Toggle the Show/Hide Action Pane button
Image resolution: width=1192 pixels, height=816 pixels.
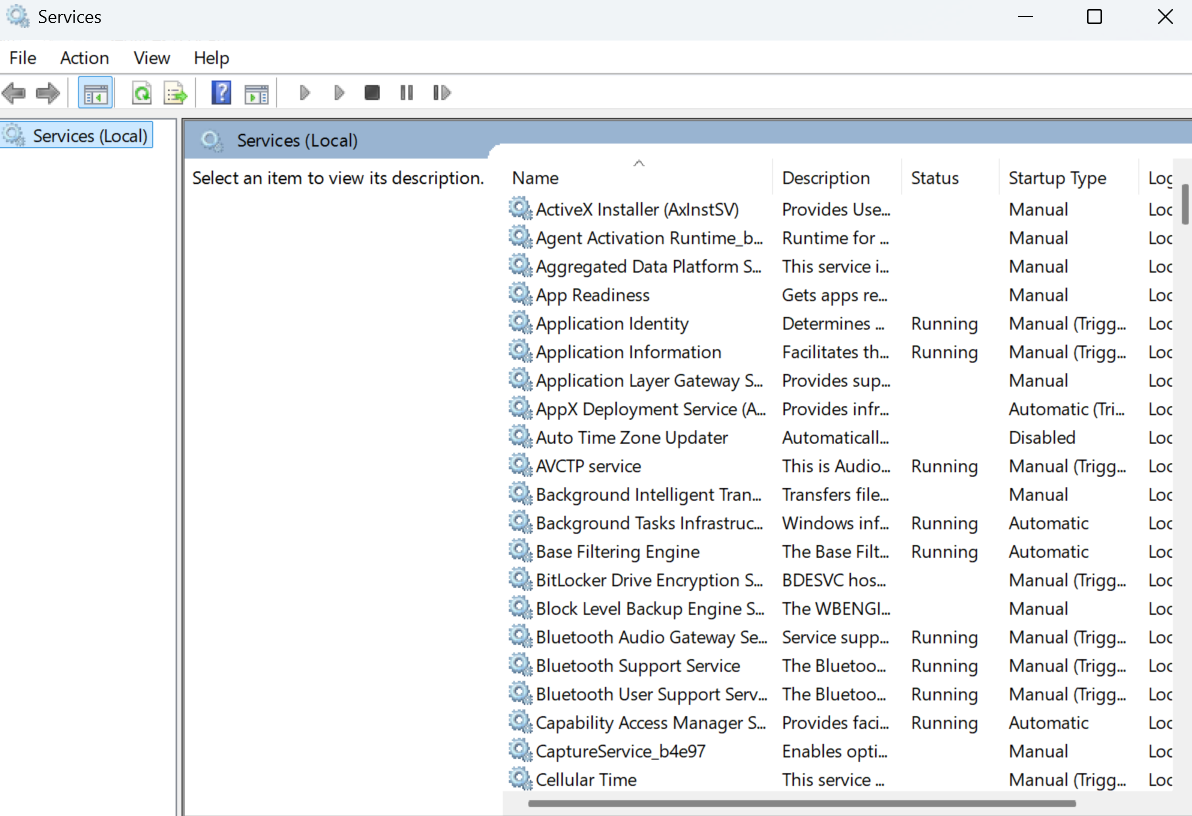[x=256, y=93]
